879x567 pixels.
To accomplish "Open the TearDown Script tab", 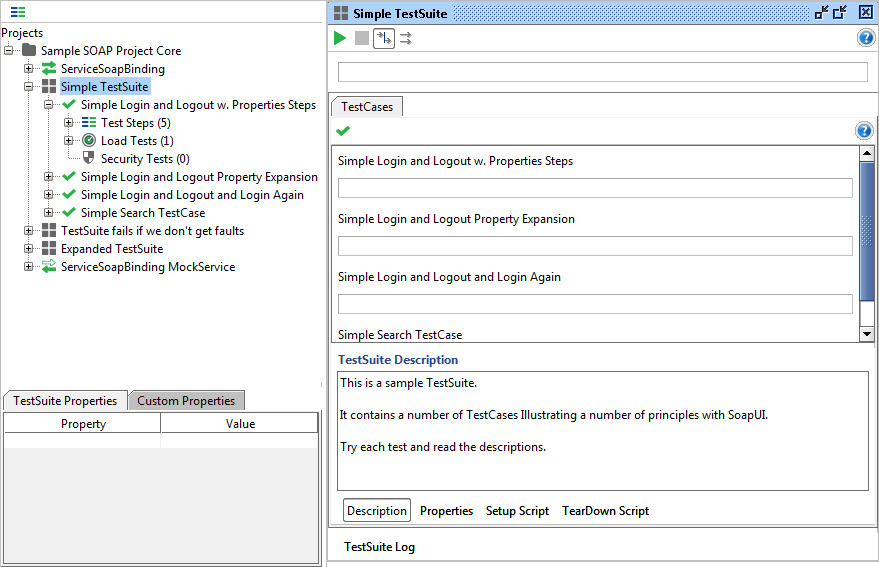I will (x=605, y=510).
